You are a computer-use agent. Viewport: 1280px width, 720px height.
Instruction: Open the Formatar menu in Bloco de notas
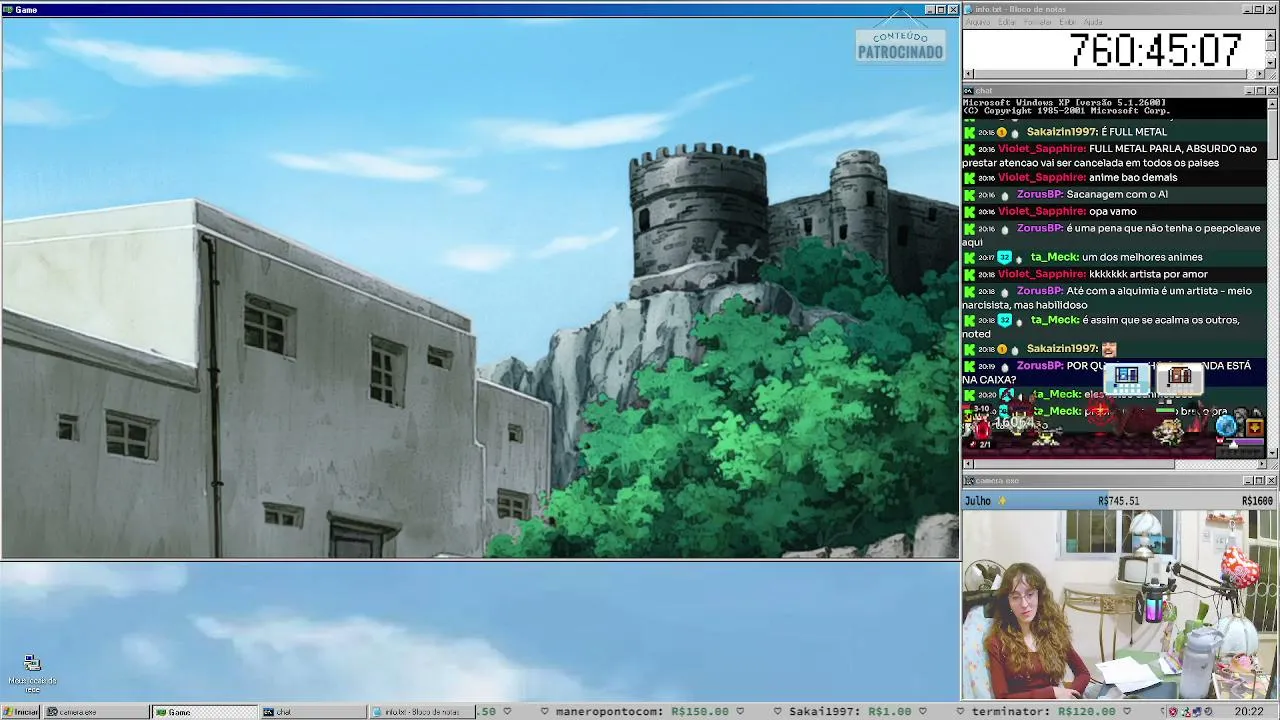click(x=1038, y=22)
